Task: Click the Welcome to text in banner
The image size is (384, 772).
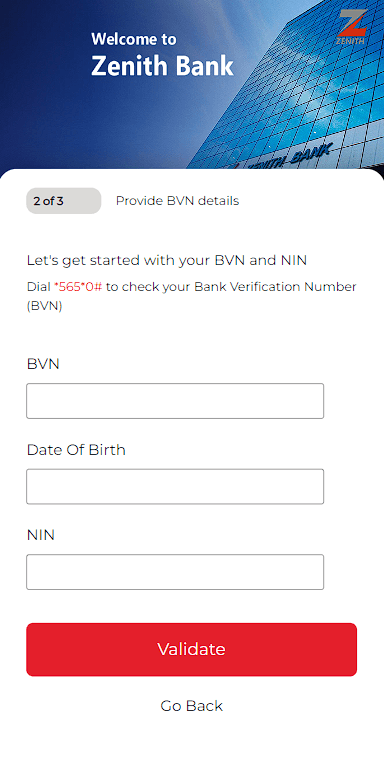Action: (x=133, y=39)
